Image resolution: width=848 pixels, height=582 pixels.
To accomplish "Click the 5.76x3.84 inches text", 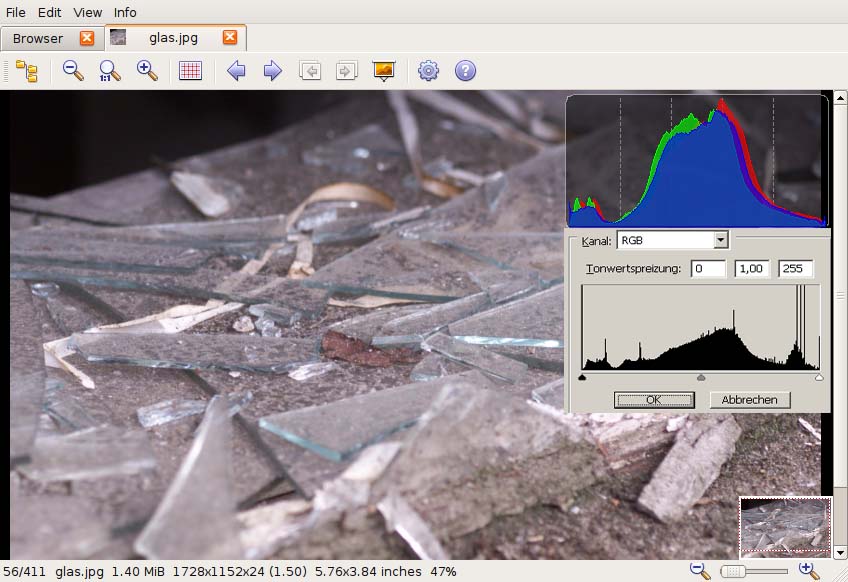I will (x=368, y=572).
